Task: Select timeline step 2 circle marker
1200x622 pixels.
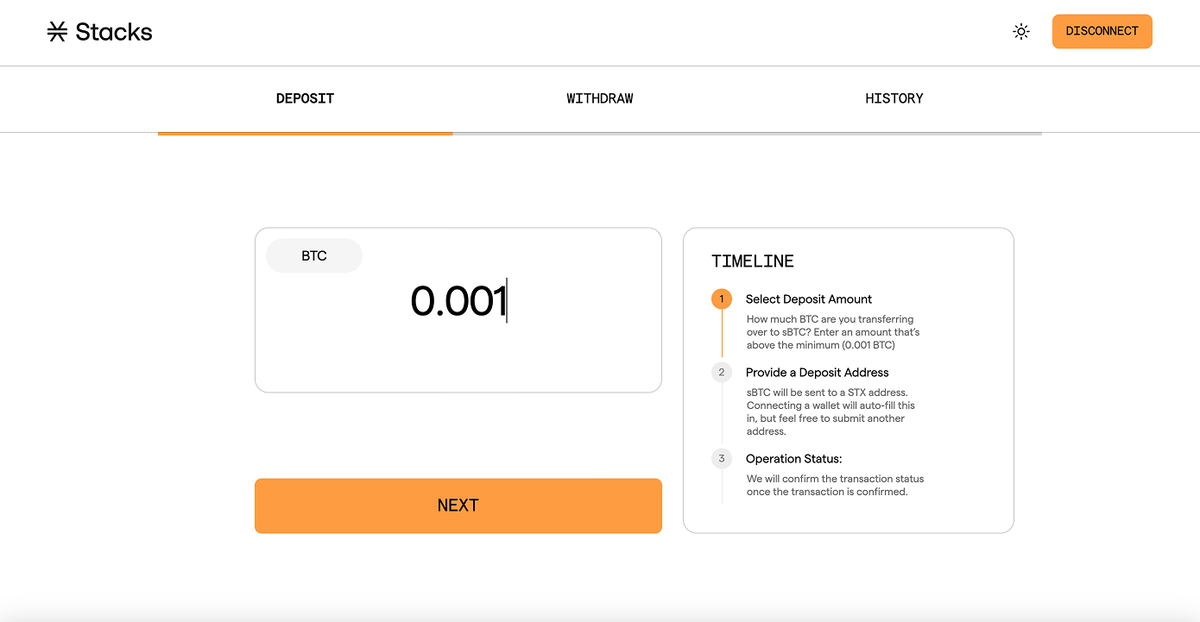Action: coord(722,372)
